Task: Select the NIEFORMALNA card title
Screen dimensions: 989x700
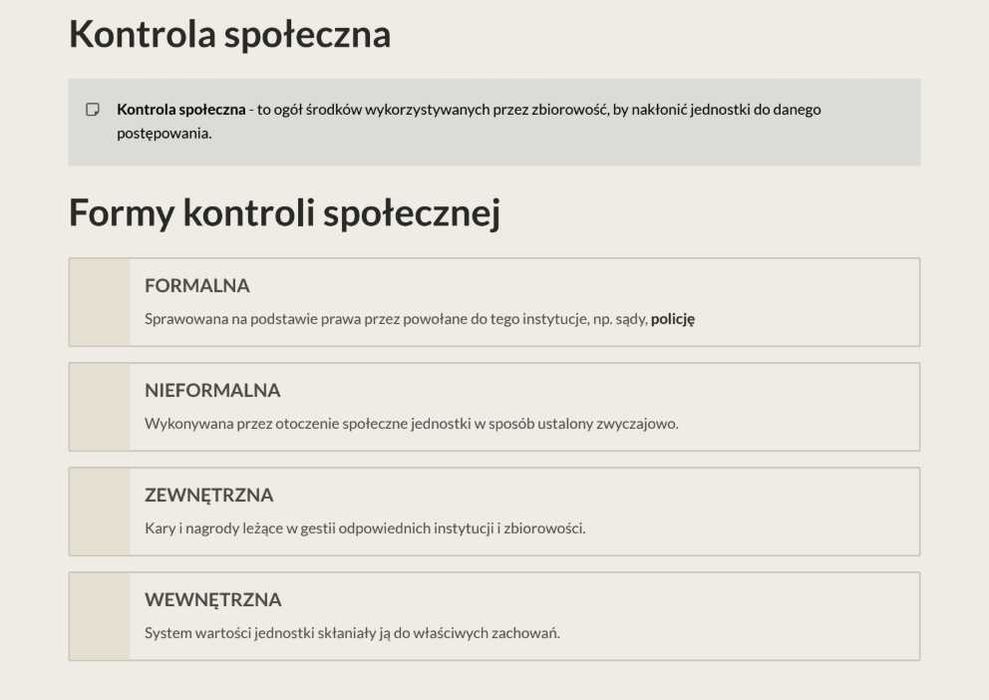Action: (212, 391)
